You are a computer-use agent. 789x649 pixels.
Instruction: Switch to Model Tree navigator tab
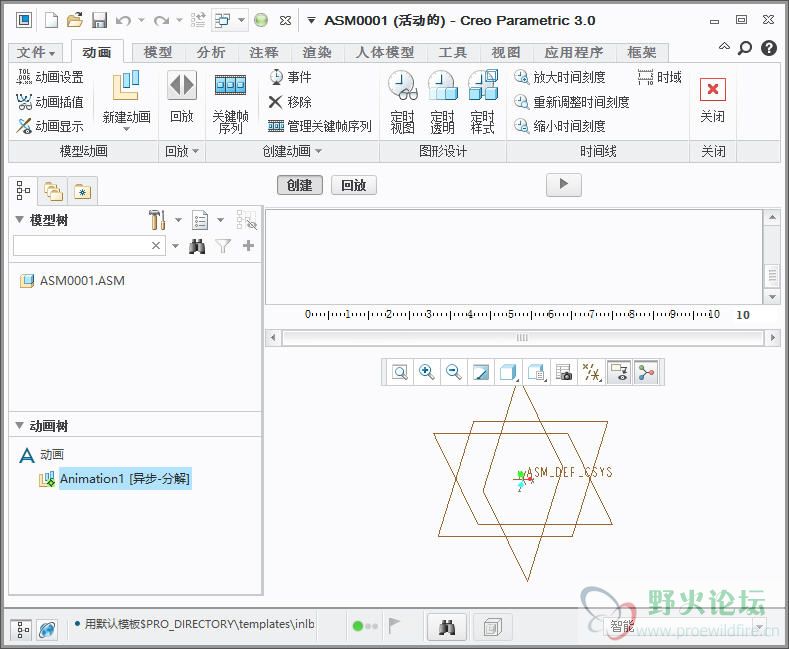point(23,191)
